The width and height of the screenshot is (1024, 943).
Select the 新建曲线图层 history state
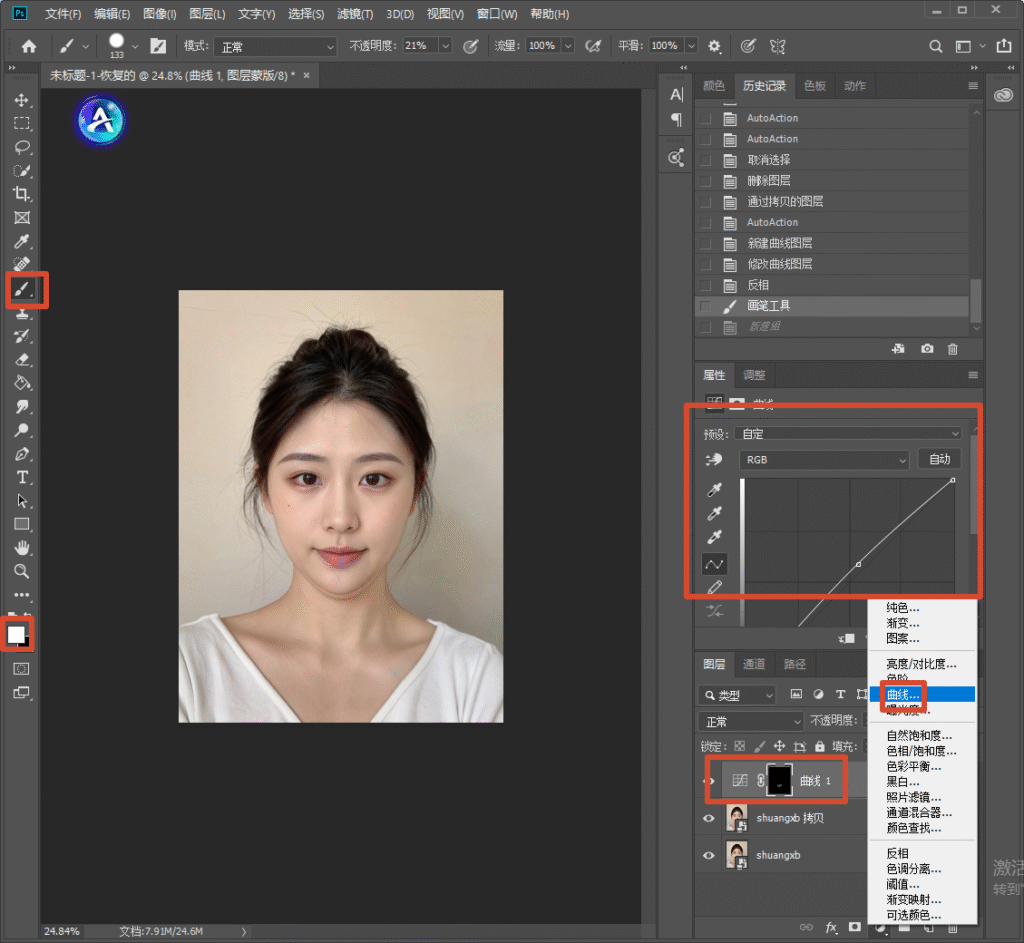tap(832, 244)
